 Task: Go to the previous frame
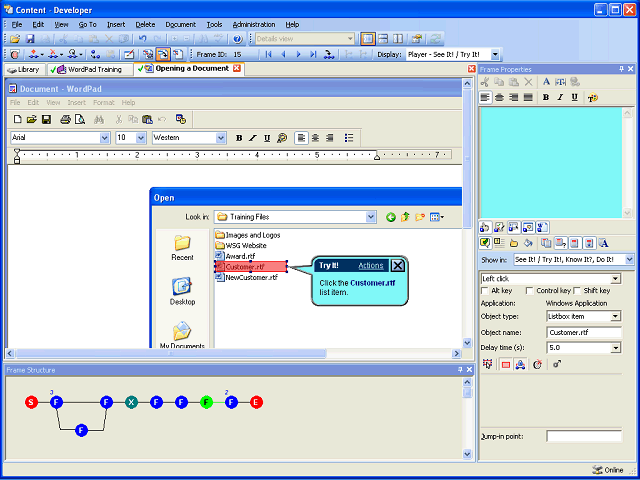point(283,54)
